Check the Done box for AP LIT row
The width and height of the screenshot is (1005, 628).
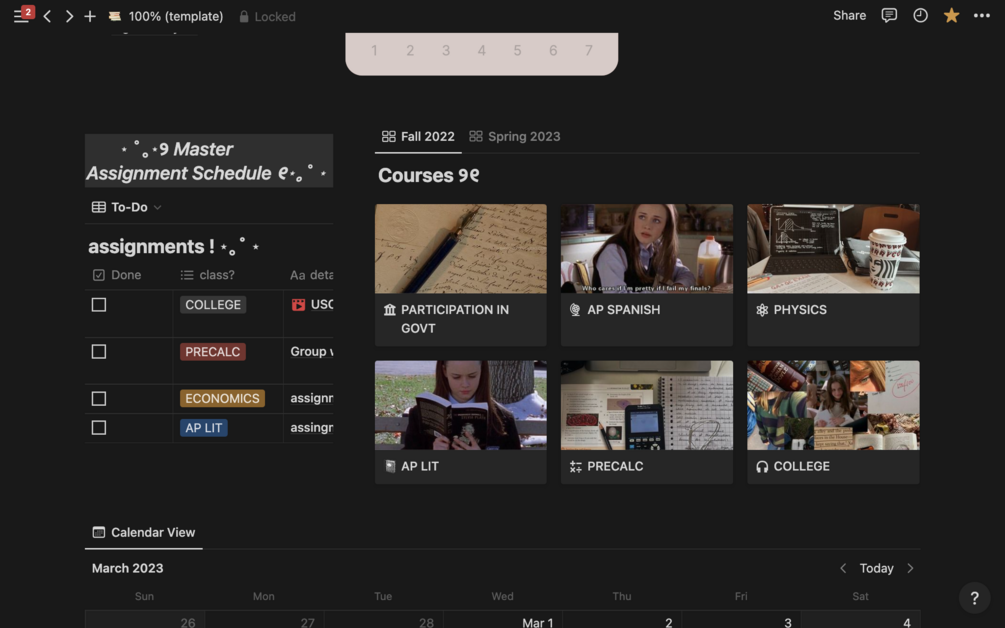tap(99, 427)
